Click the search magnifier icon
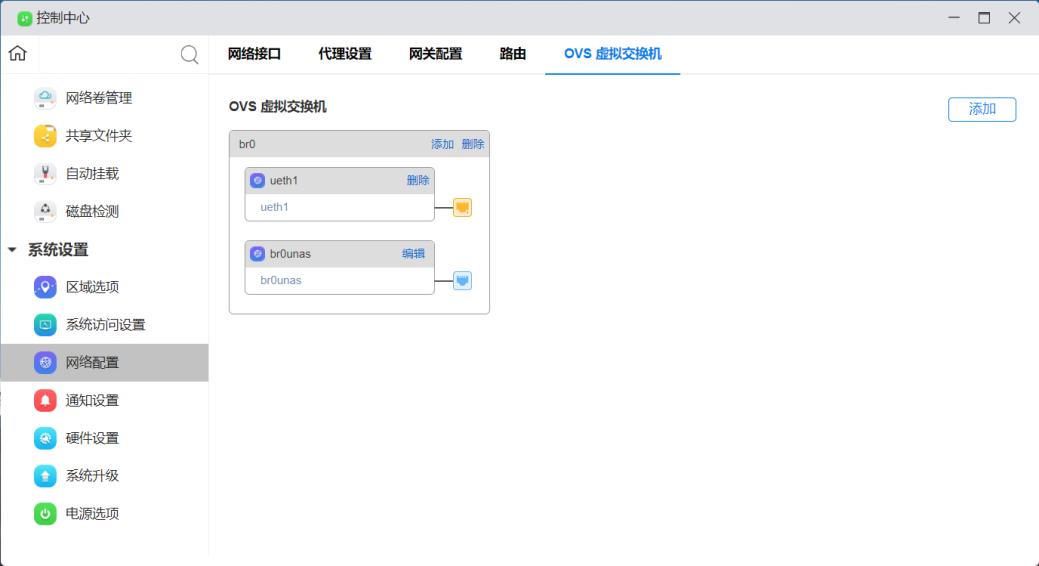This screenshot has height=566, width=1039. [189, 55]
